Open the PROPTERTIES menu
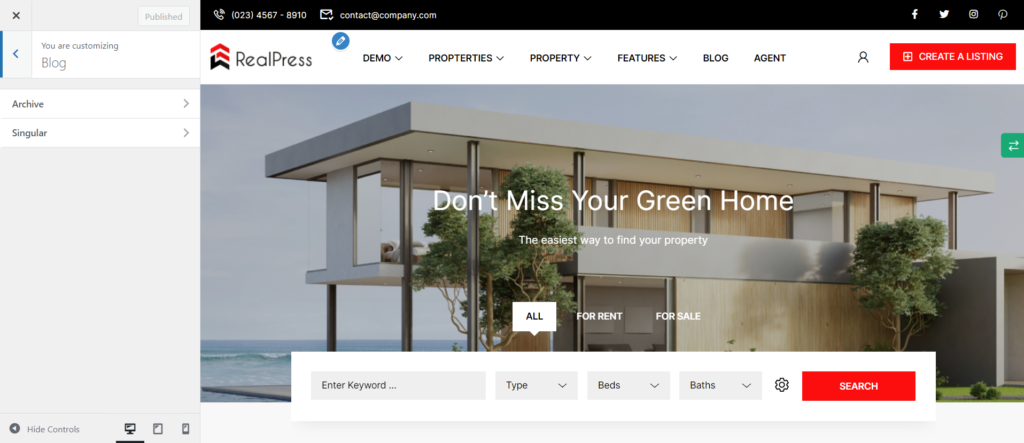 pyautogui.click(x=466, y=58)
